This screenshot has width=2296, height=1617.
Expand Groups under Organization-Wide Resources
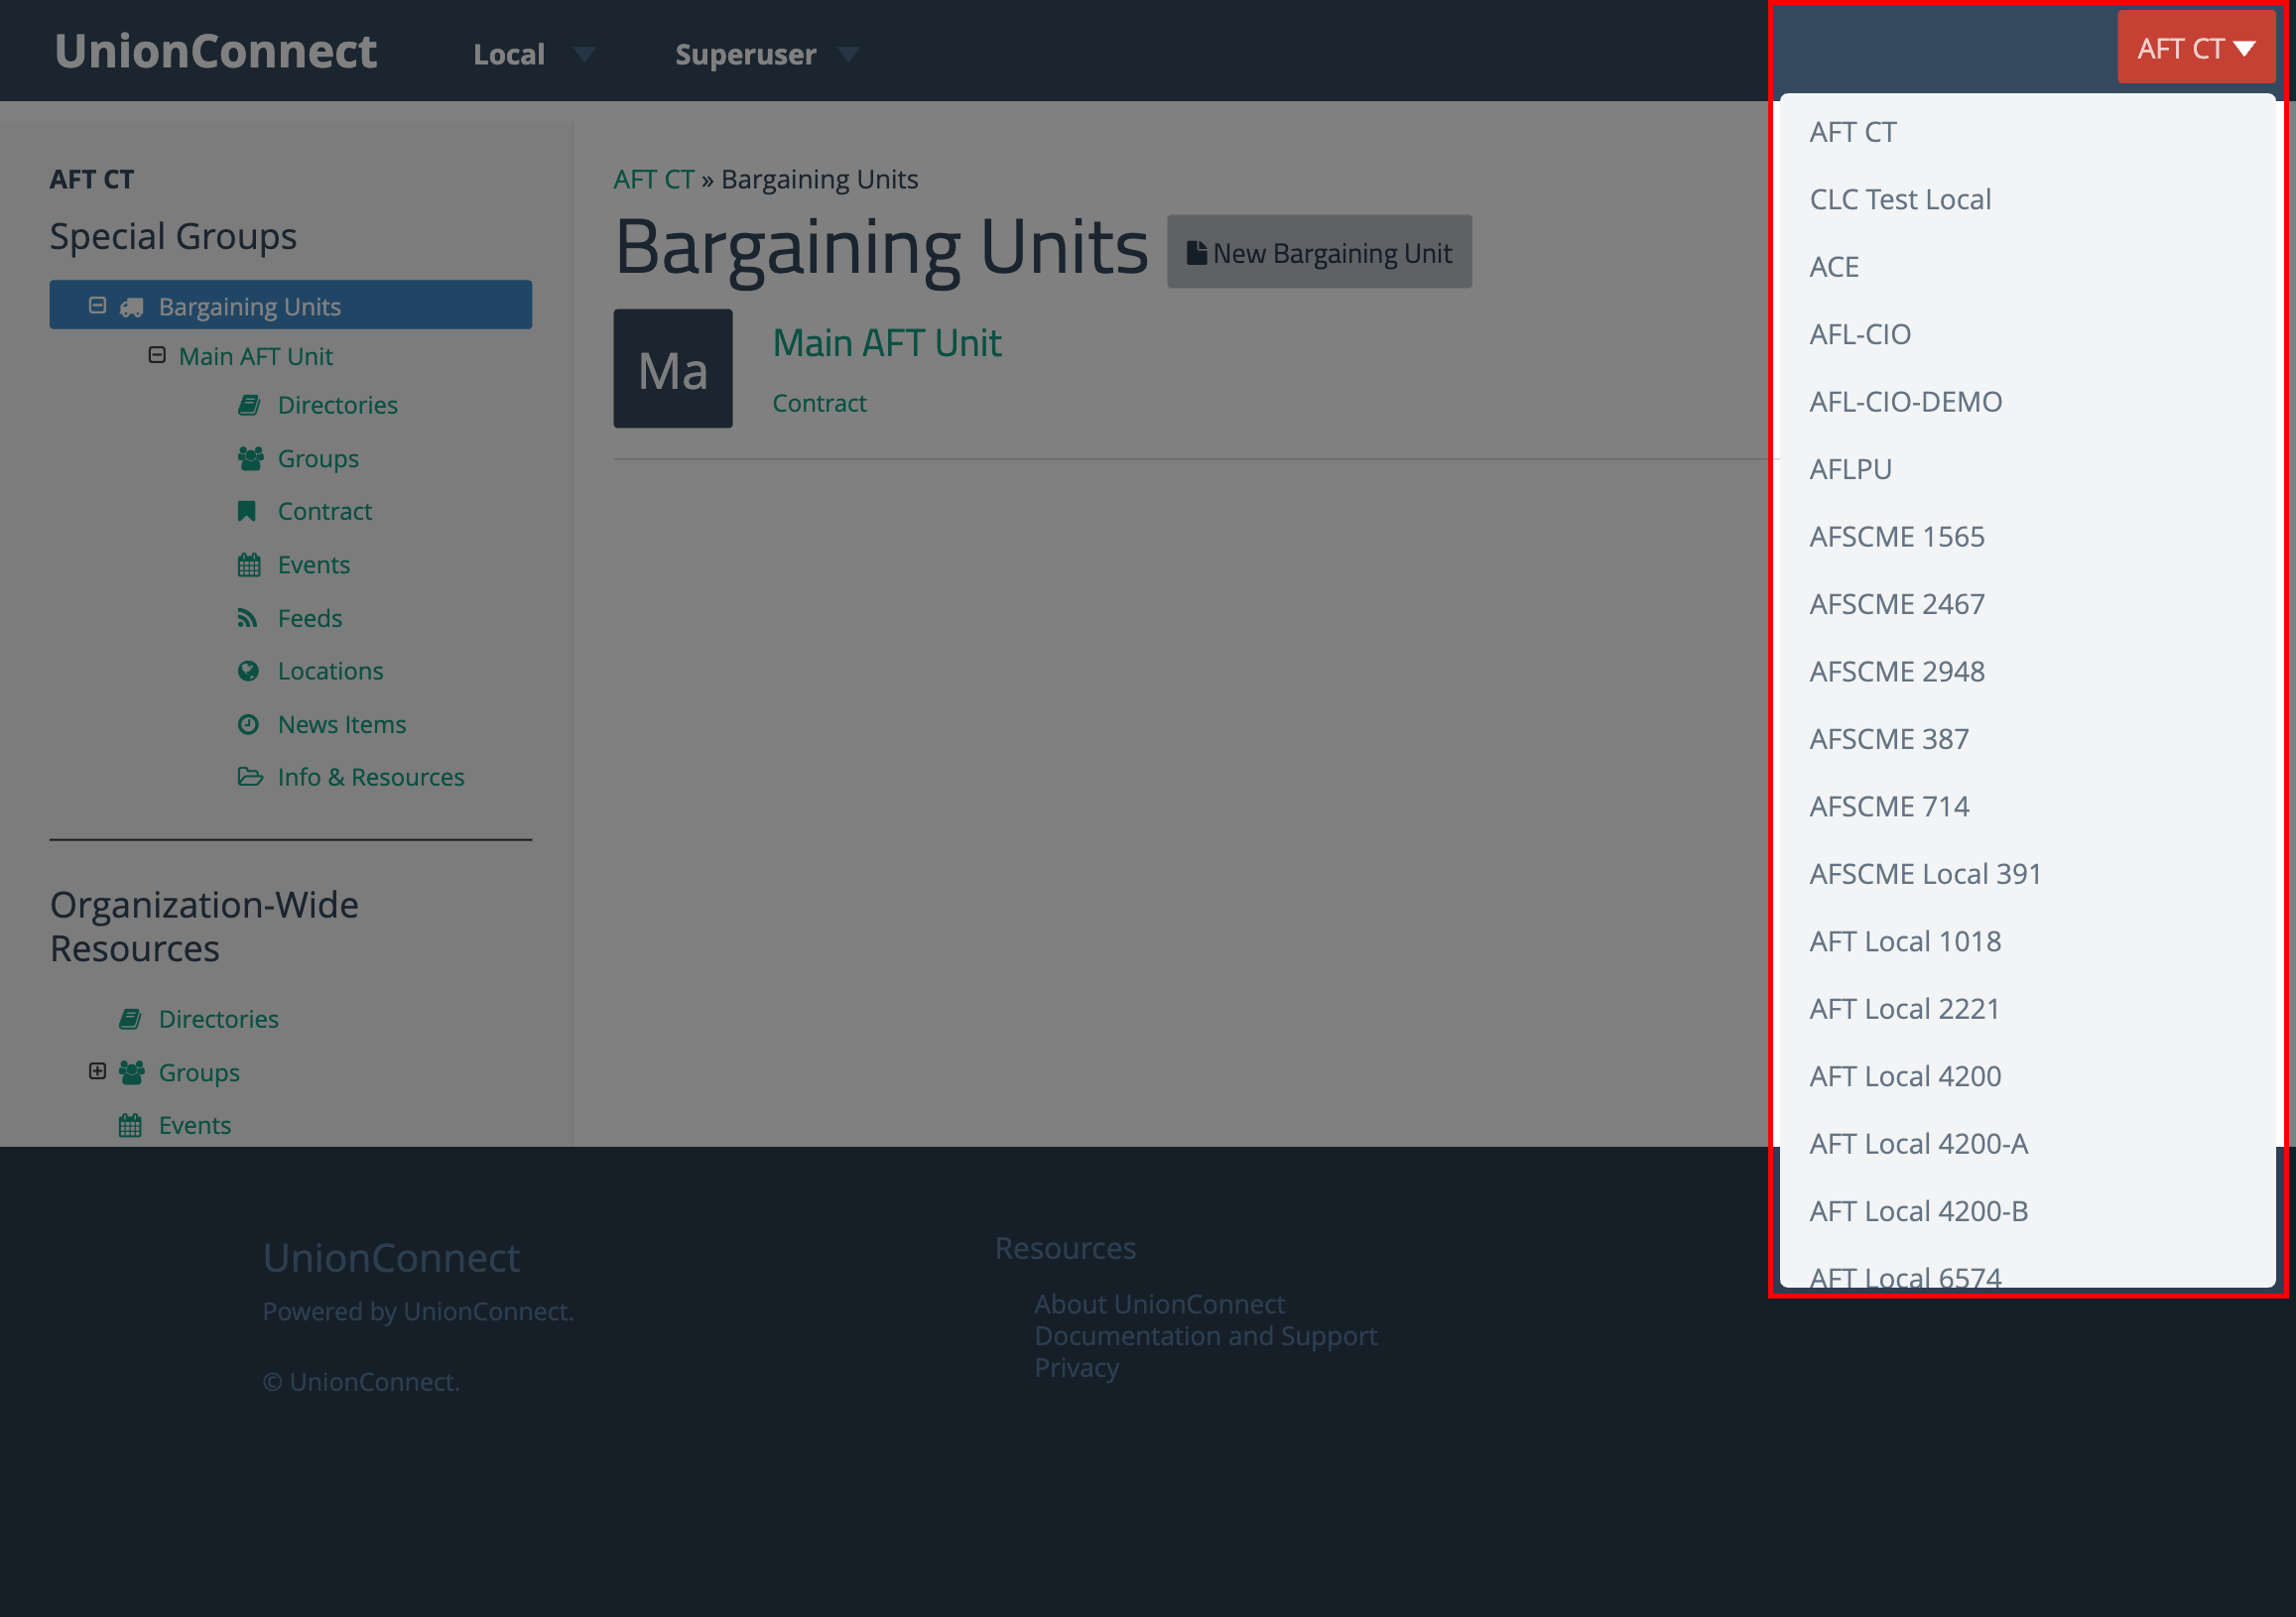coord(97,1070)
